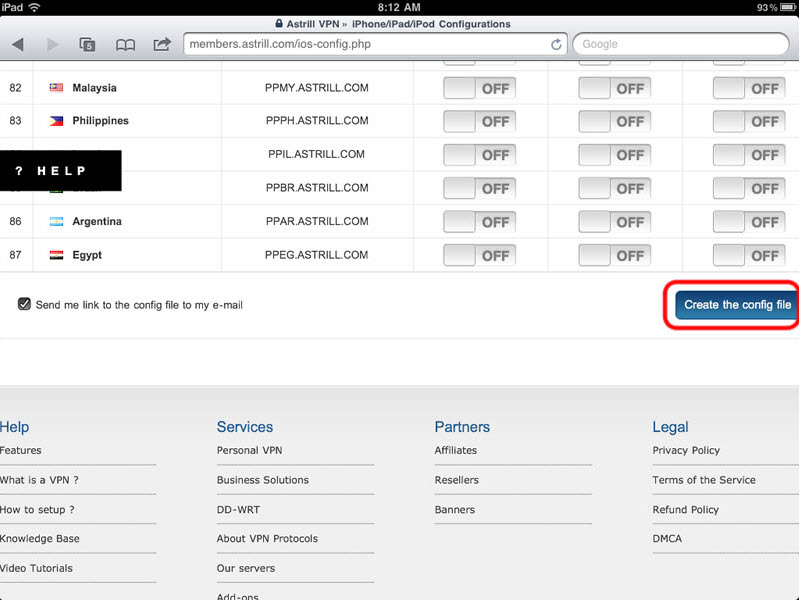Tap the battery status icon
This screenshot has width=804, height=606.
(x=788, y=7)
